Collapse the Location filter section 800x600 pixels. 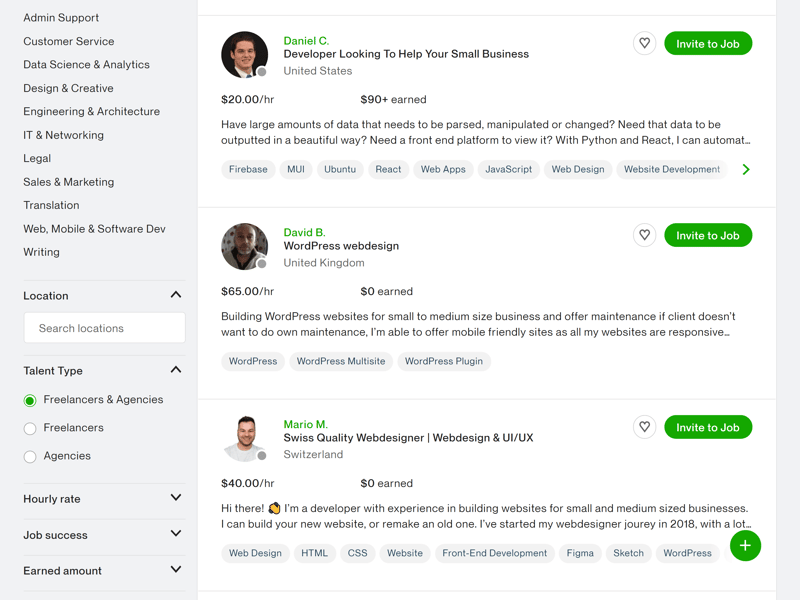pyautogui.click(x=176, y=295)
